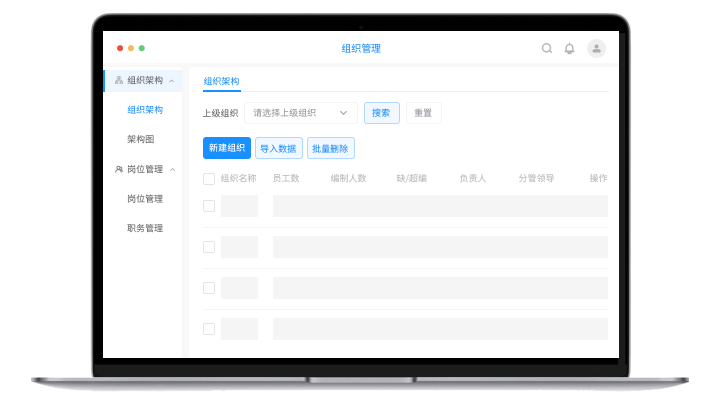720x405 pixels.
Task: Click the 批量删除 button
Action: point(330,148)
